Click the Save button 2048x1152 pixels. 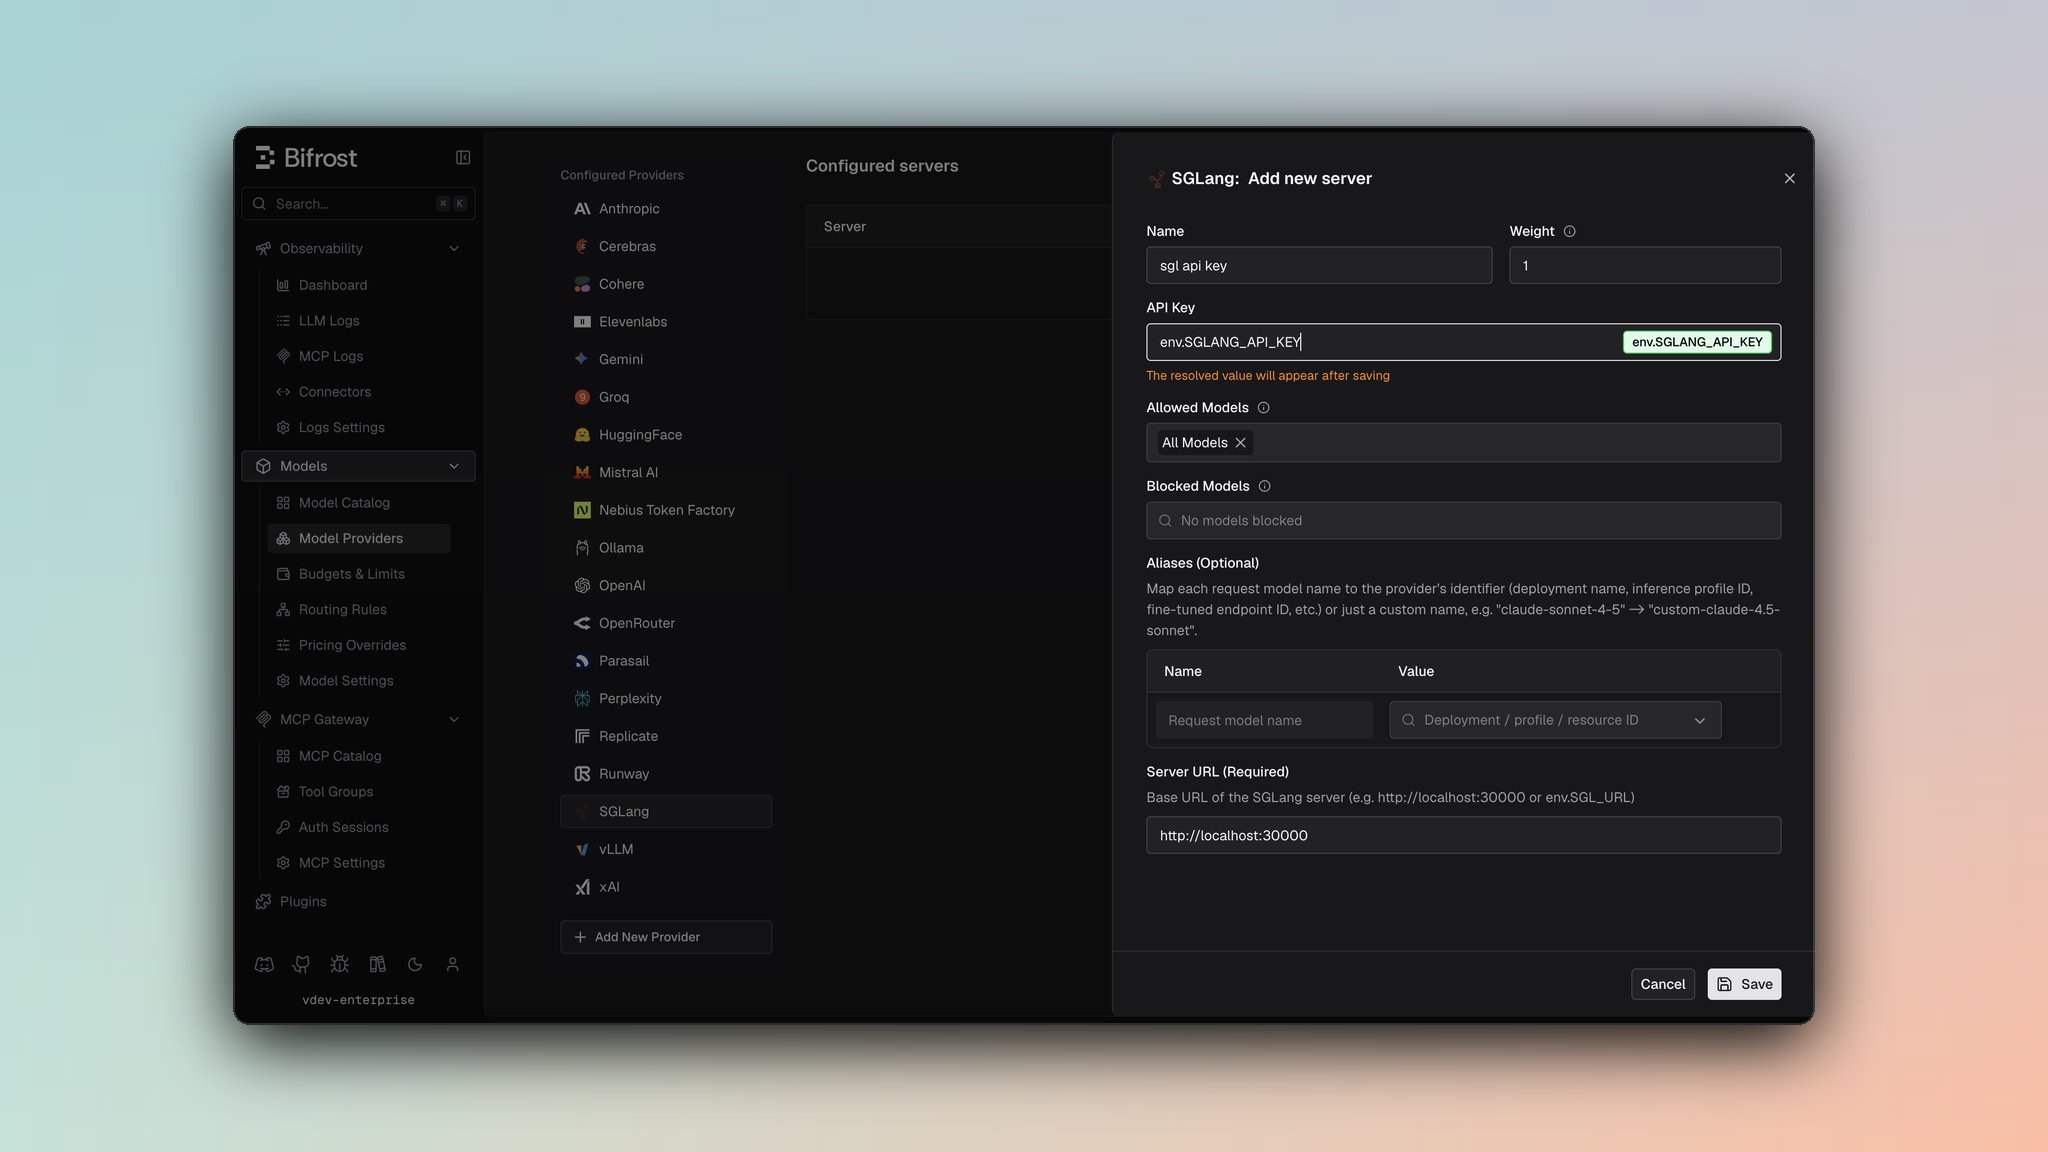click(x=1744, y=984)
